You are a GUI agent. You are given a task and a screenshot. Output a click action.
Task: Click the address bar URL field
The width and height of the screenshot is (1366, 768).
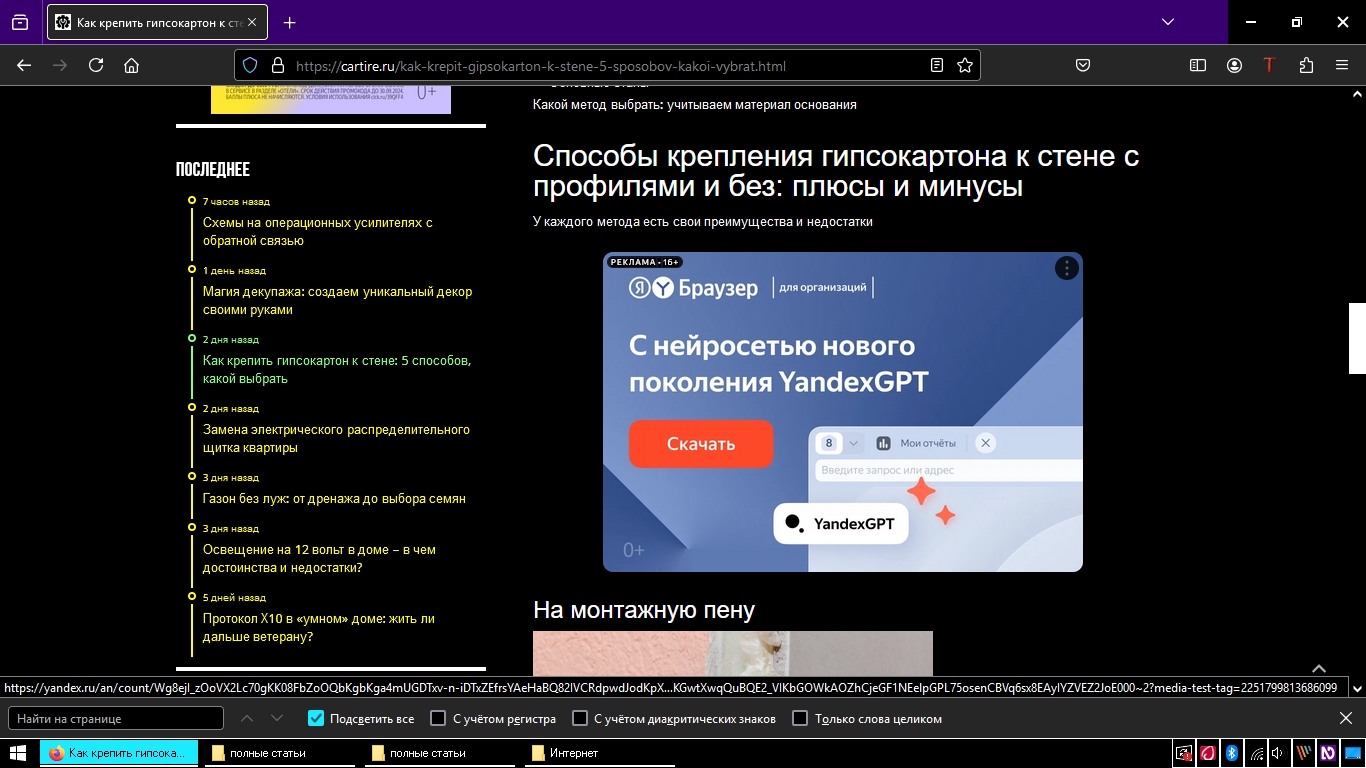(x=607, y=66)
